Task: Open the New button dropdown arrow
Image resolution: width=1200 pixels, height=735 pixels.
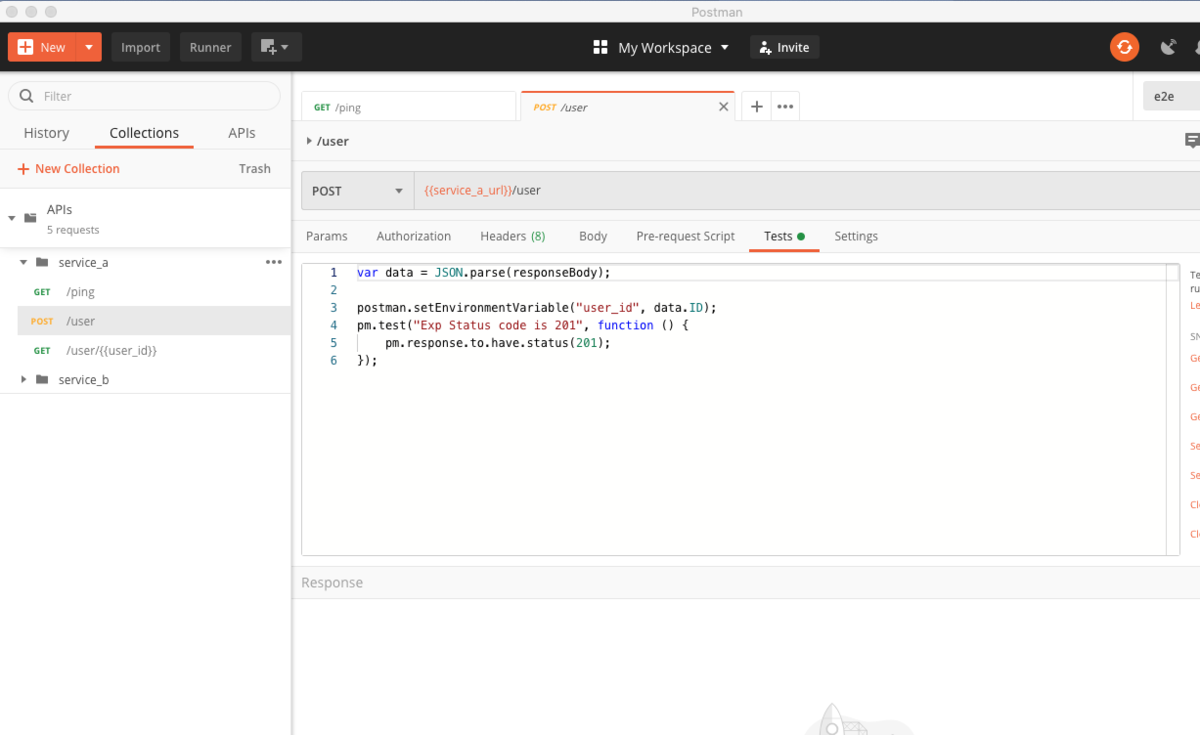Action: tap(90, 47)
